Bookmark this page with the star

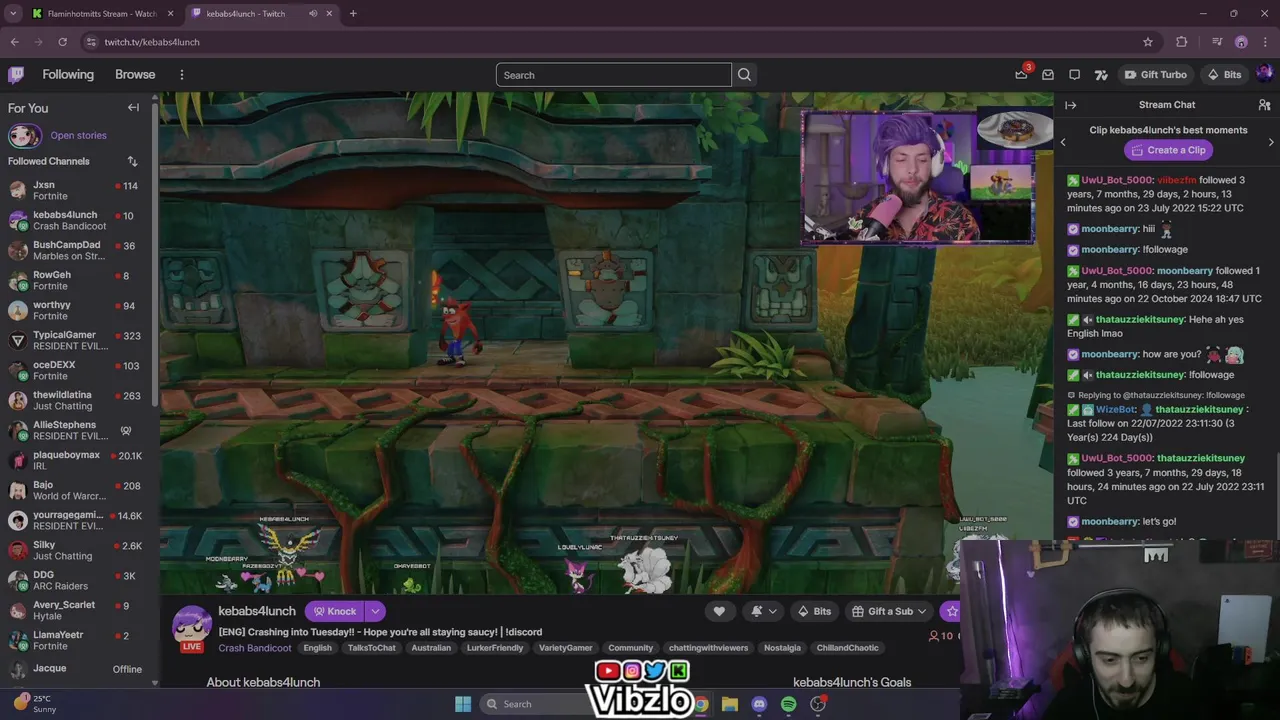(1148, 42)
